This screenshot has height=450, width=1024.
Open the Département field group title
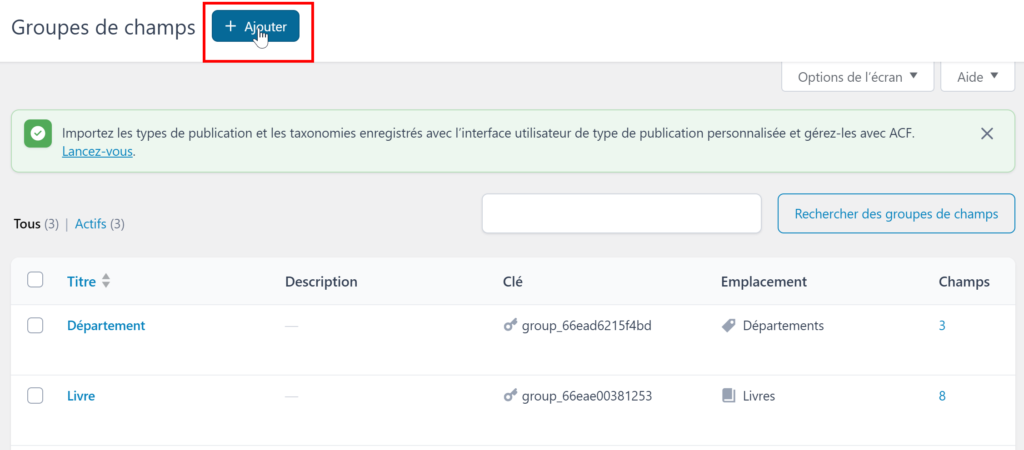[106, 325]
